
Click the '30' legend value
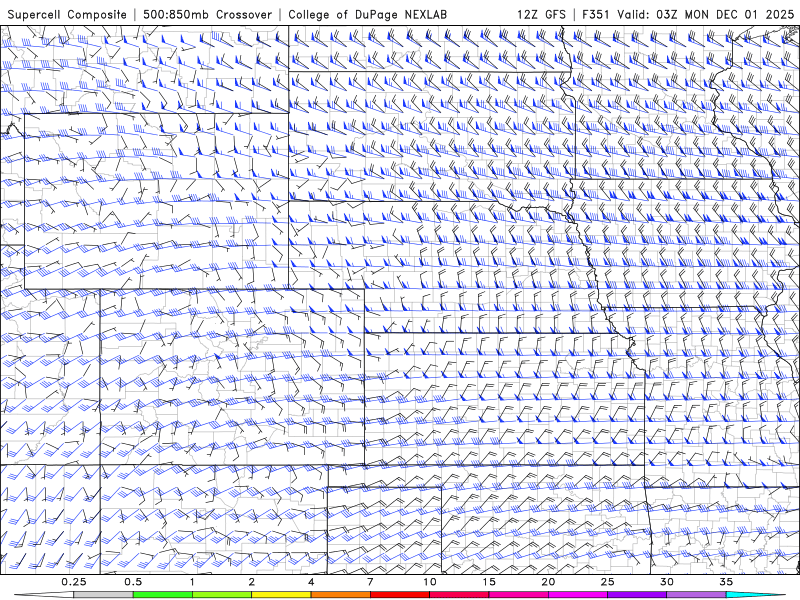[x=667, y=582]
